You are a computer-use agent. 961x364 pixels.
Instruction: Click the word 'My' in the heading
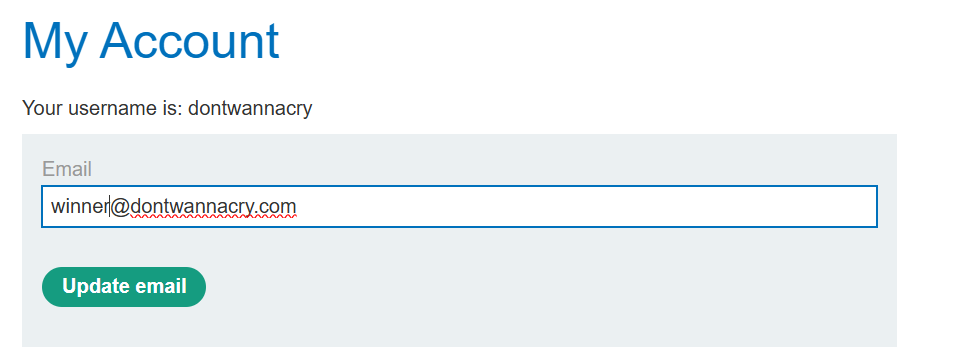pos(55,43)
